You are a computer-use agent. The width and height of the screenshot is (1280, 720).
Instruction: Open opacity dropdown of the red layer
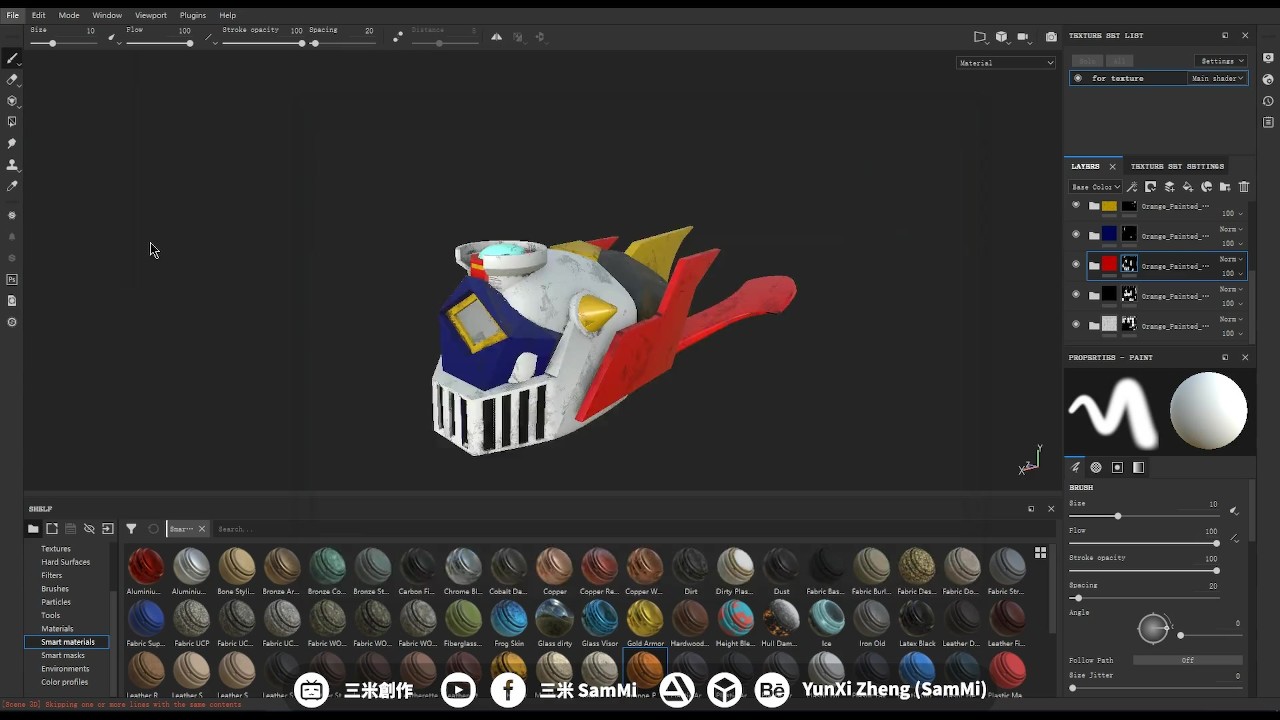[x=1232, y=273]
